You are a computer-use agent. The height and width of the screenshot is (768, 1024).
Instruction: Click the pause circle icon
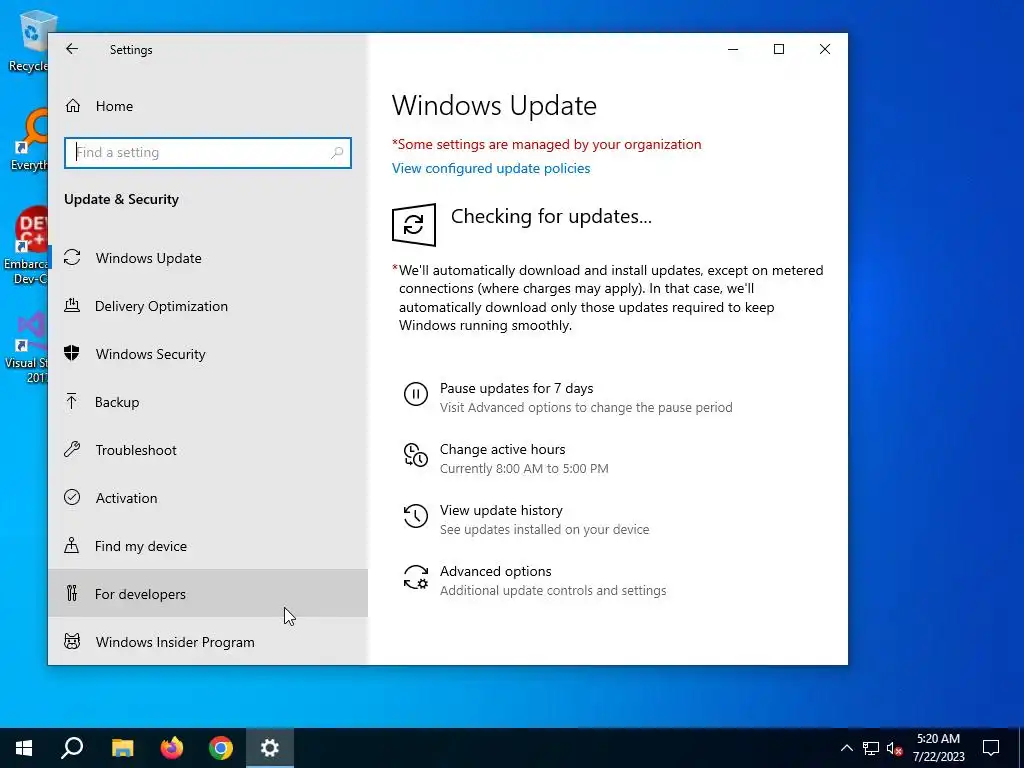coord(416,394)
